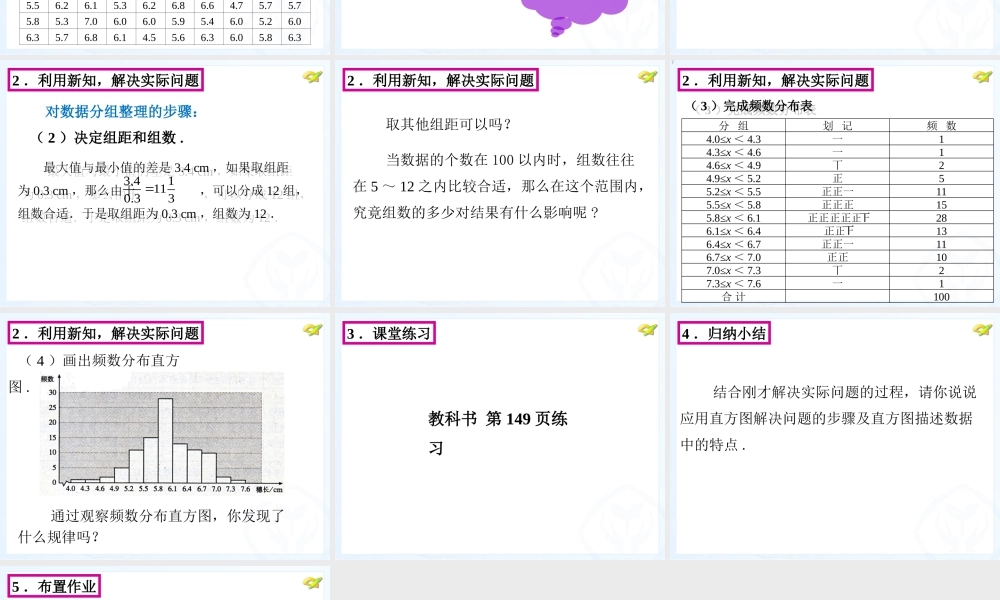The image size is (1000, 600).
Task: Select the frequency distribution table
Action: 837,210
